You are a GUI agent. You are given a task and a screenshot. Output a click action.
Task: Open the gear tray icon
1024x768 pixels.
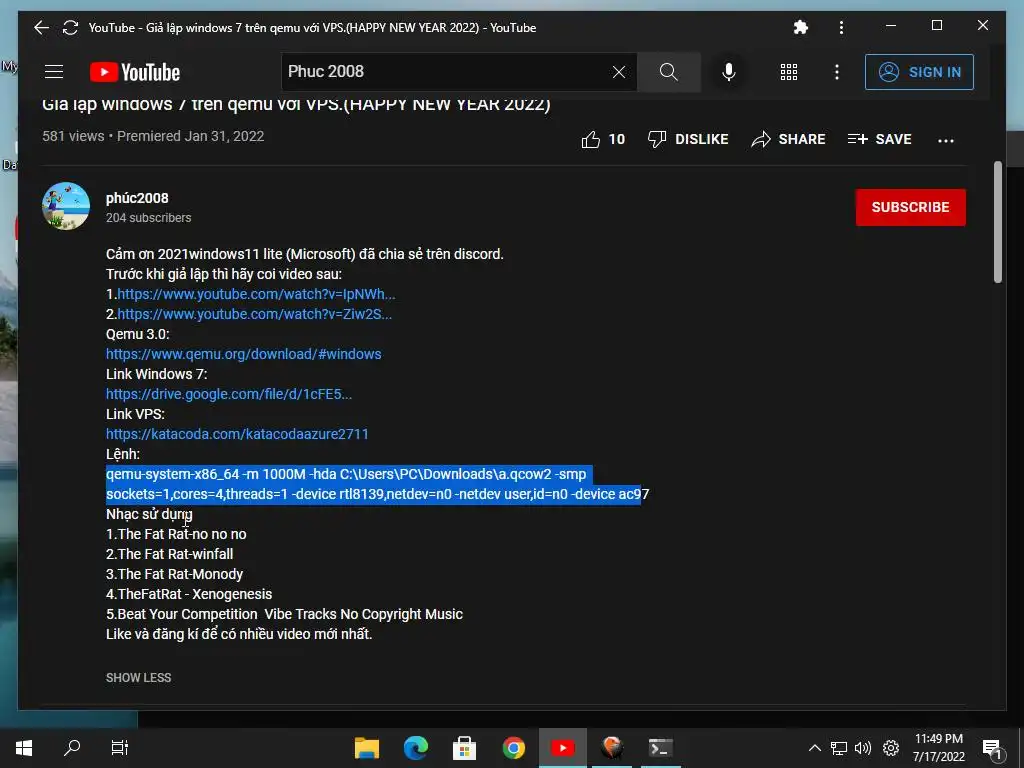(891, 748)
